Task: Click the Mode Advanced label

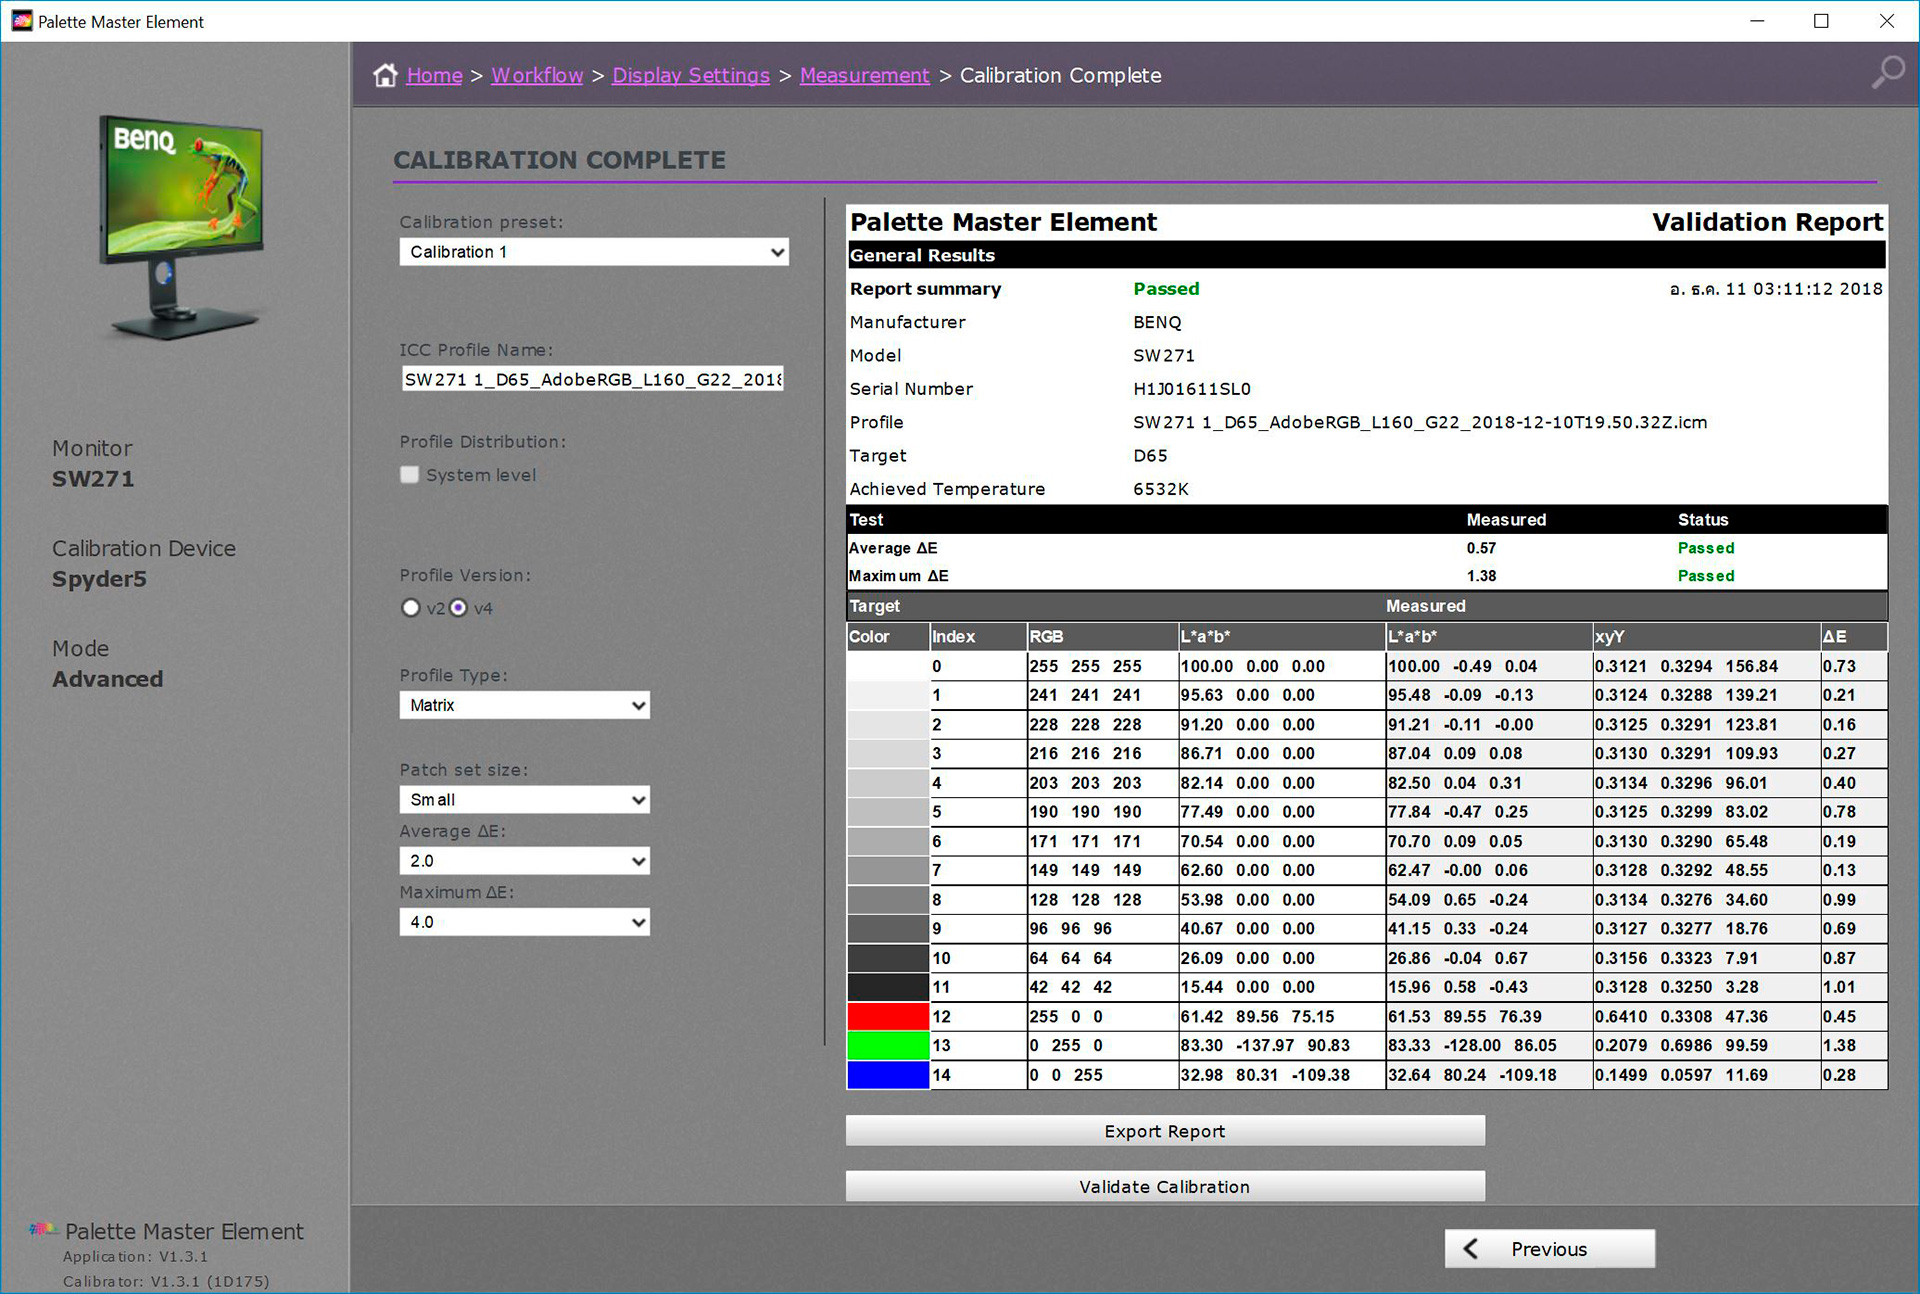Action: click(x=107, y=664)
